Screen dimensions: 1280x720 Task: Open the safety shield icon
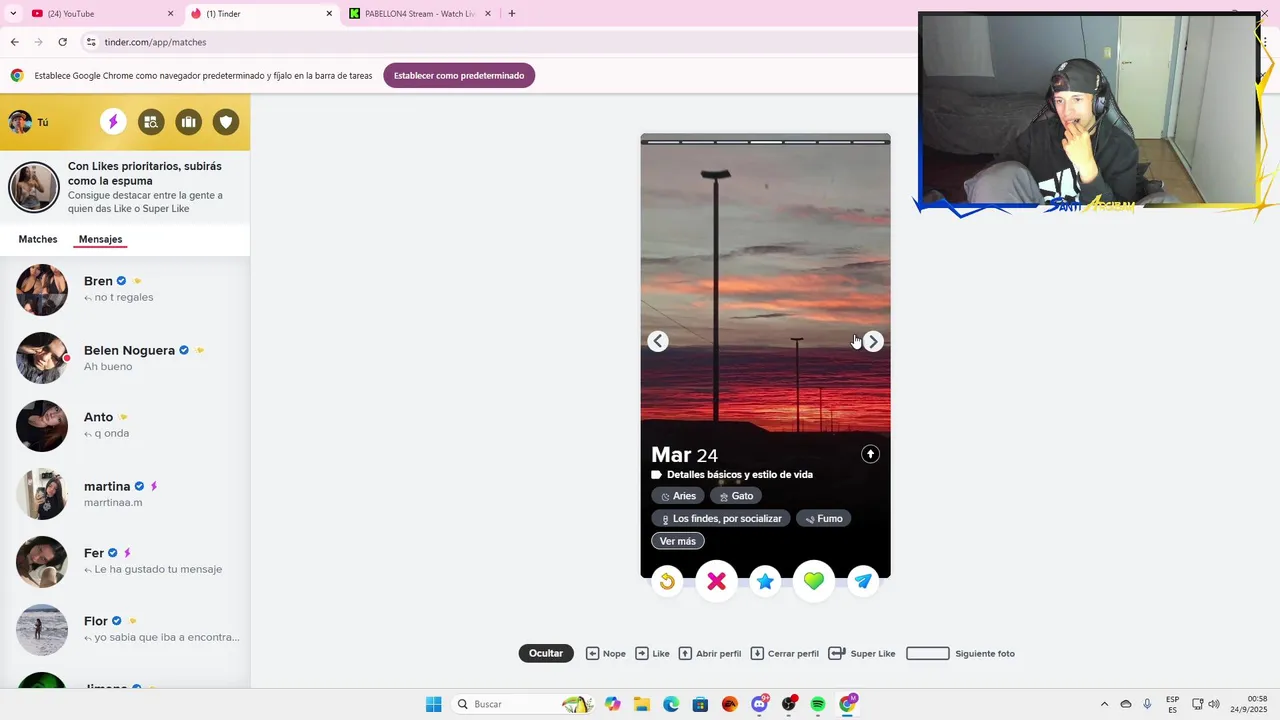(x=226, y=122)
